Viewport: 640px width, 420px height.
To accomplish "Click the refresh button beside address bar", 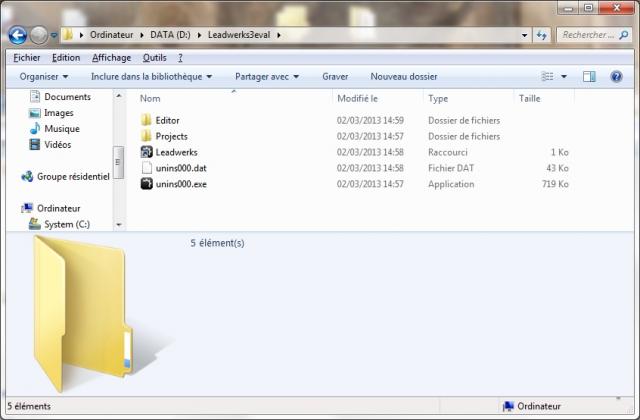I will pos(542,35).
